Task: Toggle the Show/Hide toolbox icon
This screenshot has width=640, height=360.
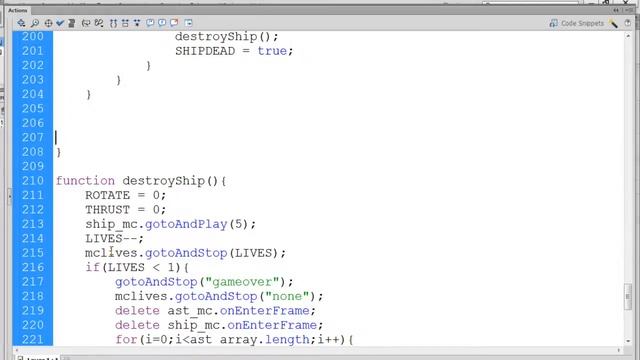Action: pos(188,23)
